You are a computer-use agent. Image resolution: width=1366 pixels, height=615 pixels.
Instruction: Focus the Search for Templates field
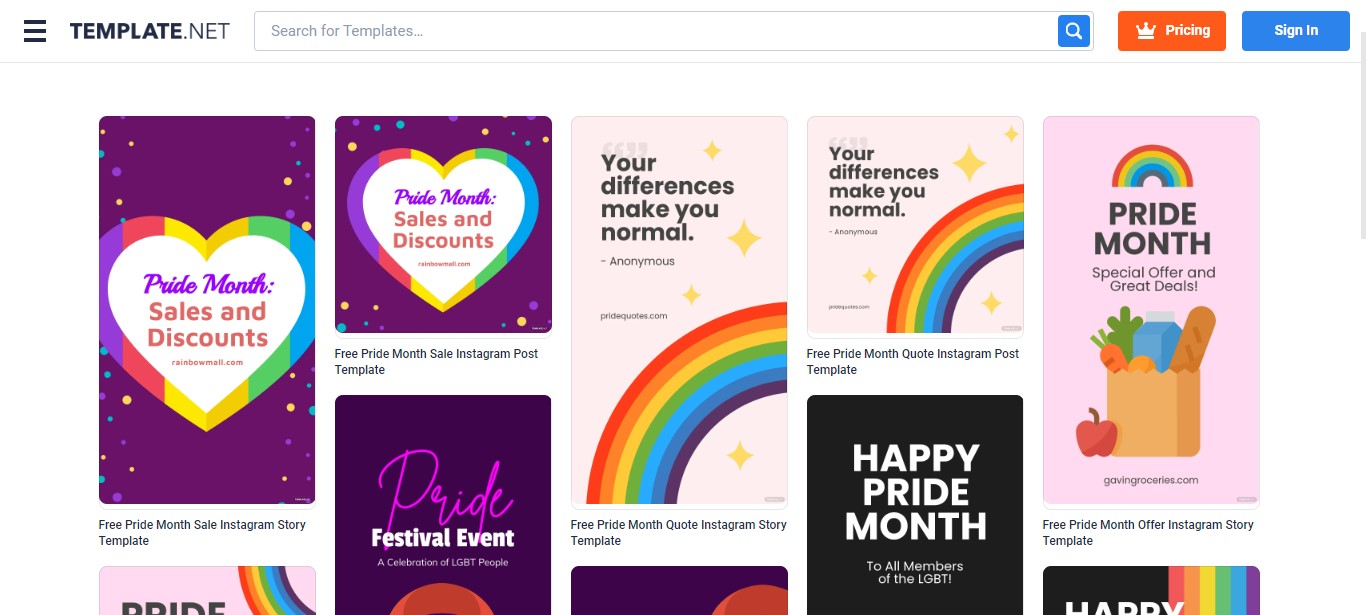click(656, 31)
